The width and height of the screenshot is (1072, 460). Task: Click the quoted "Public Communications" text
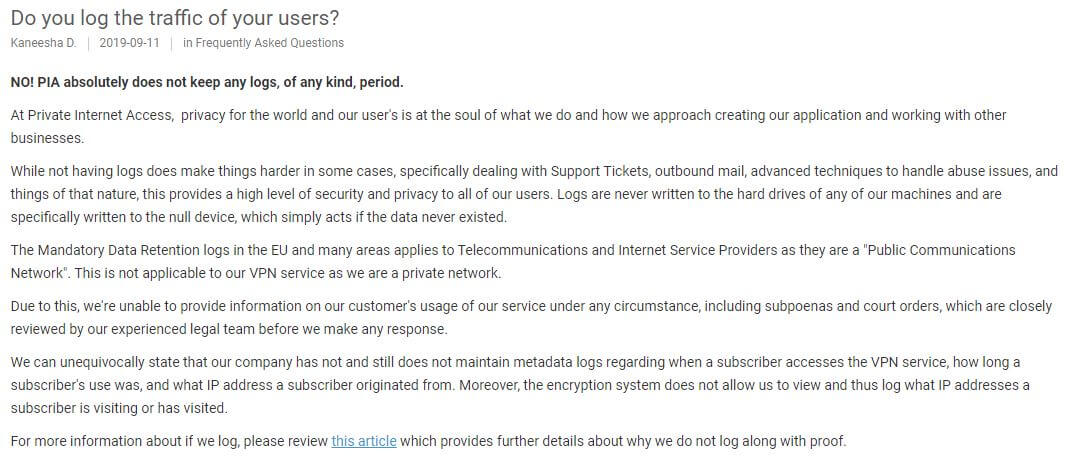point(940,249)
